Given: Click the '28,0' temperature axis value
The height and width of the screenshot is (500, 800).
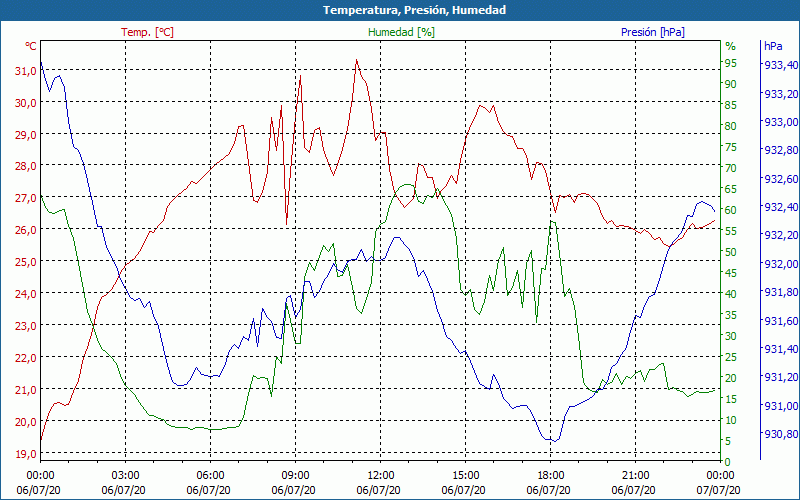Looking at the screenshot, I should coord(26,166).
